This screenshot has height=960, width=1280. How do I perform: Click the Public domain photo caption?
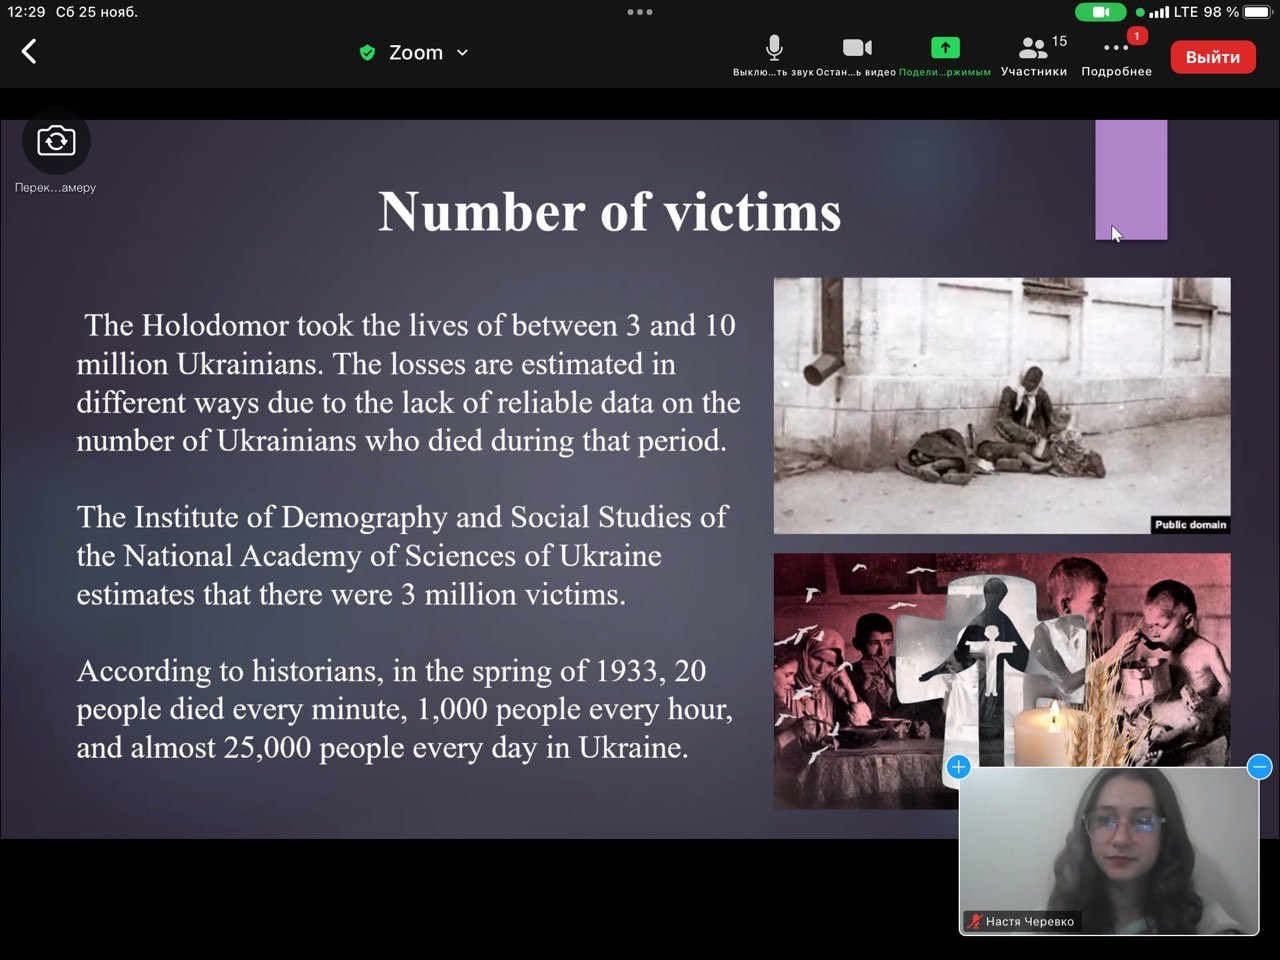[1190, 524]
